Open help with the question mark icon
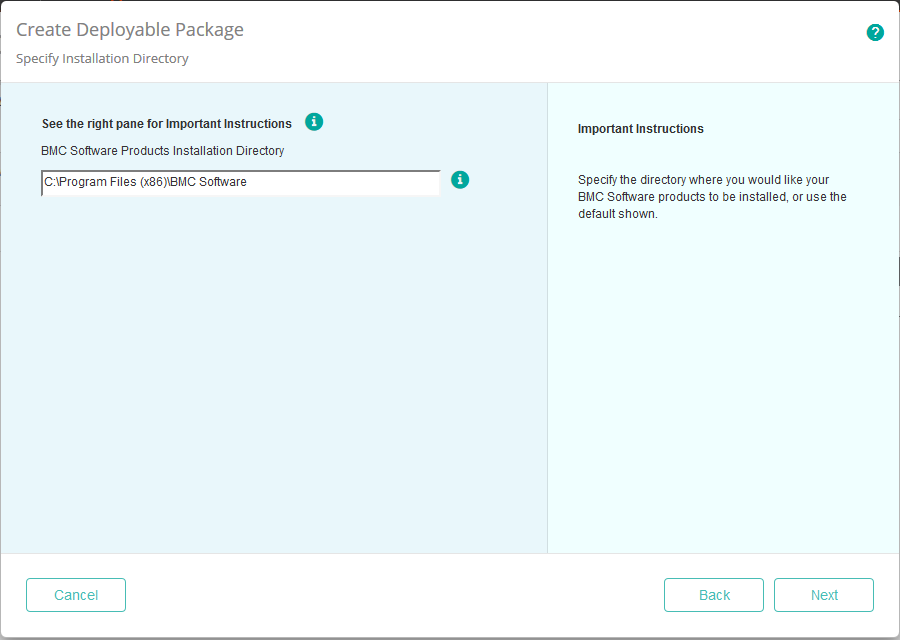This screenshot has height=640, width=900. click(875, 32)
